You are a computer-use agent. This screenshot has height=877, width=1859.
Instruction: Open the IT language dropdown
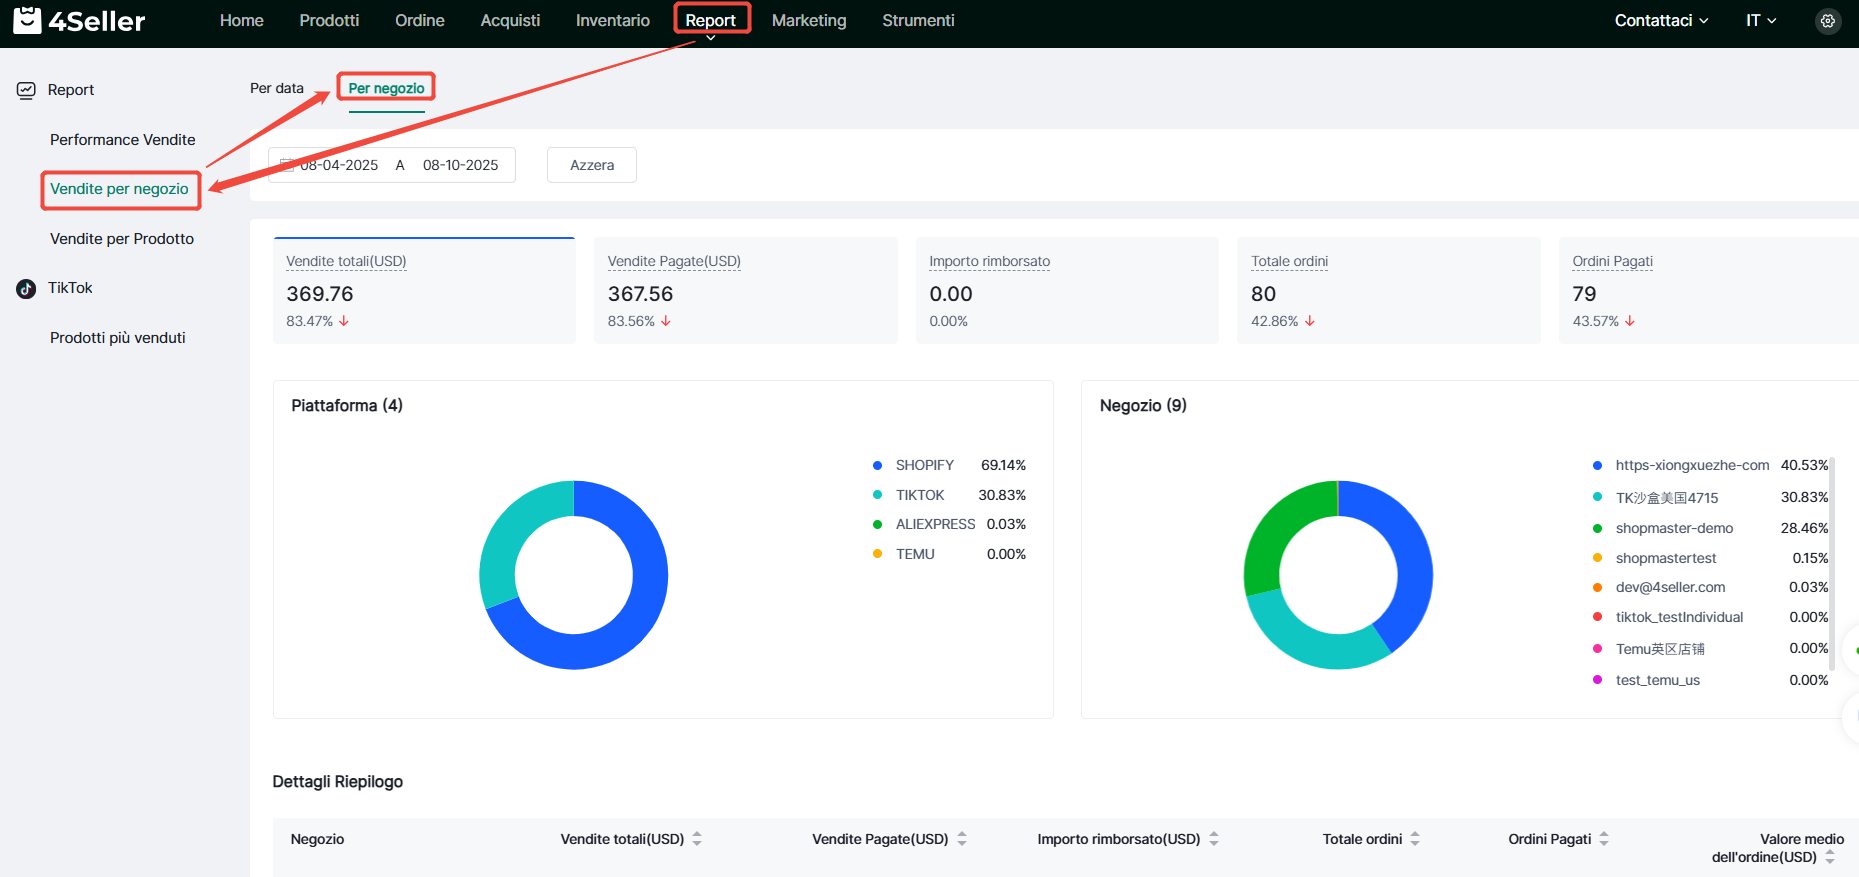pos(1760,21)
